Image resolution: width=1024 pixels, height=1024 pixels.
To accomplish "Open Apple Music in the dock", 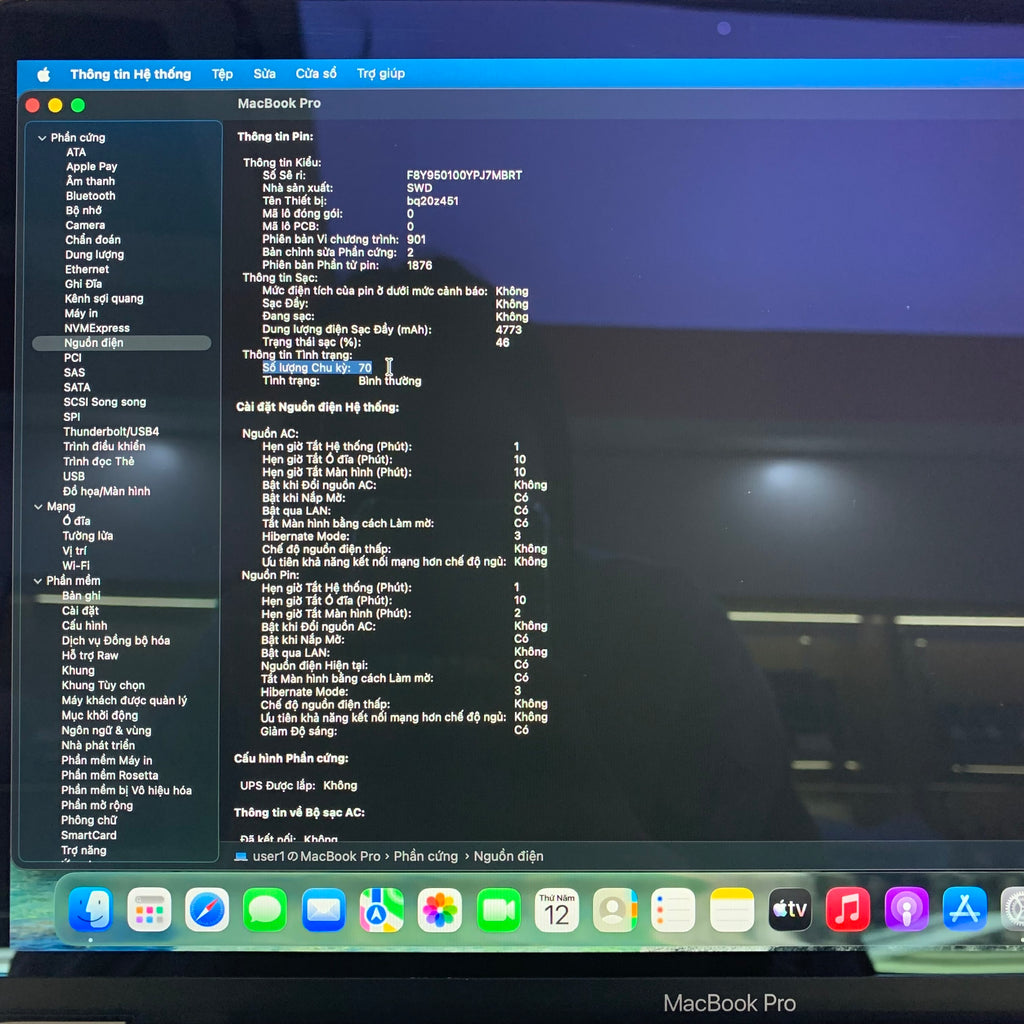I will click(x=848, y=910).
